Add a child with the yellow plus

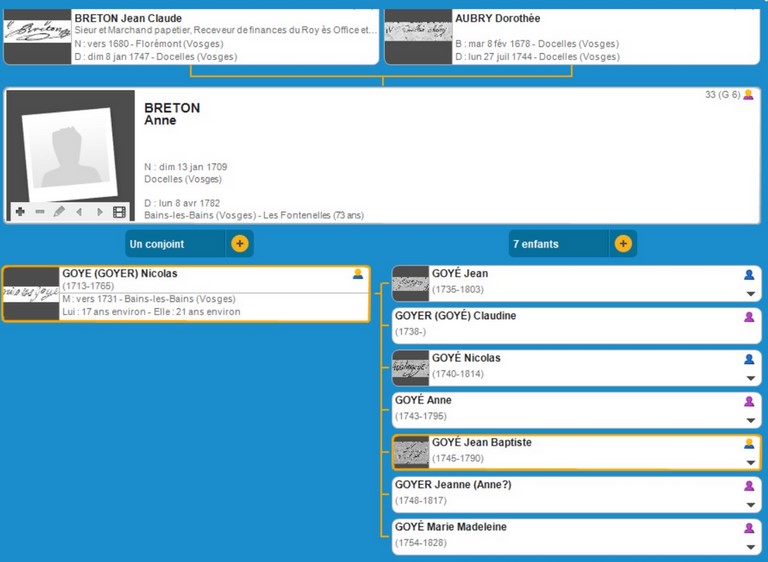(623, 244)
